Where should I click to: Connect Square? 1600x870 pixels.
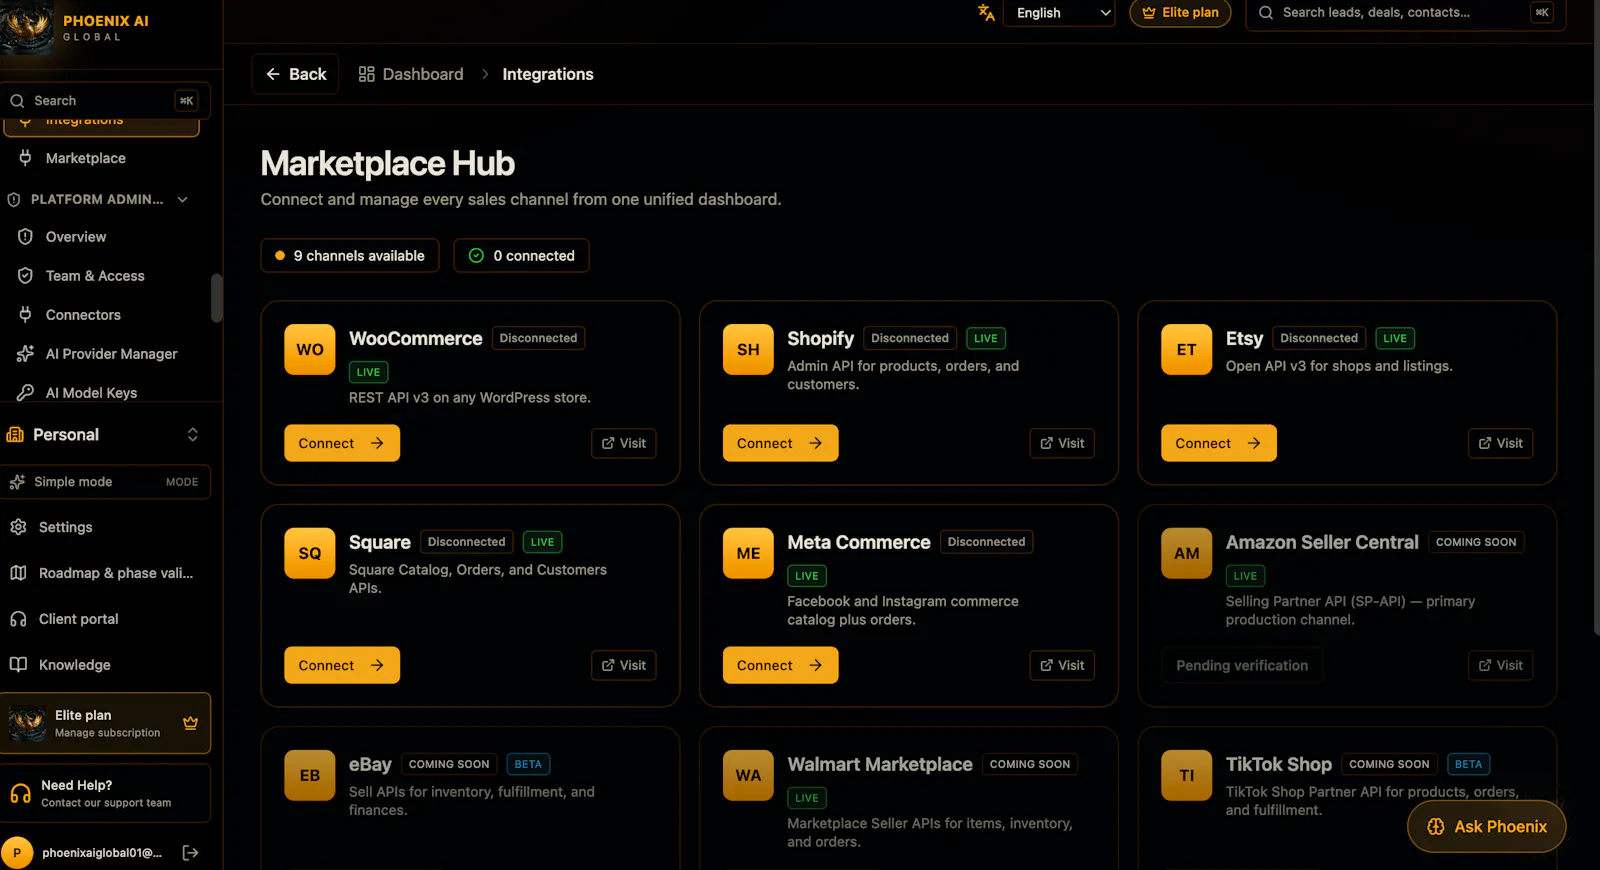tap(342, 665)
